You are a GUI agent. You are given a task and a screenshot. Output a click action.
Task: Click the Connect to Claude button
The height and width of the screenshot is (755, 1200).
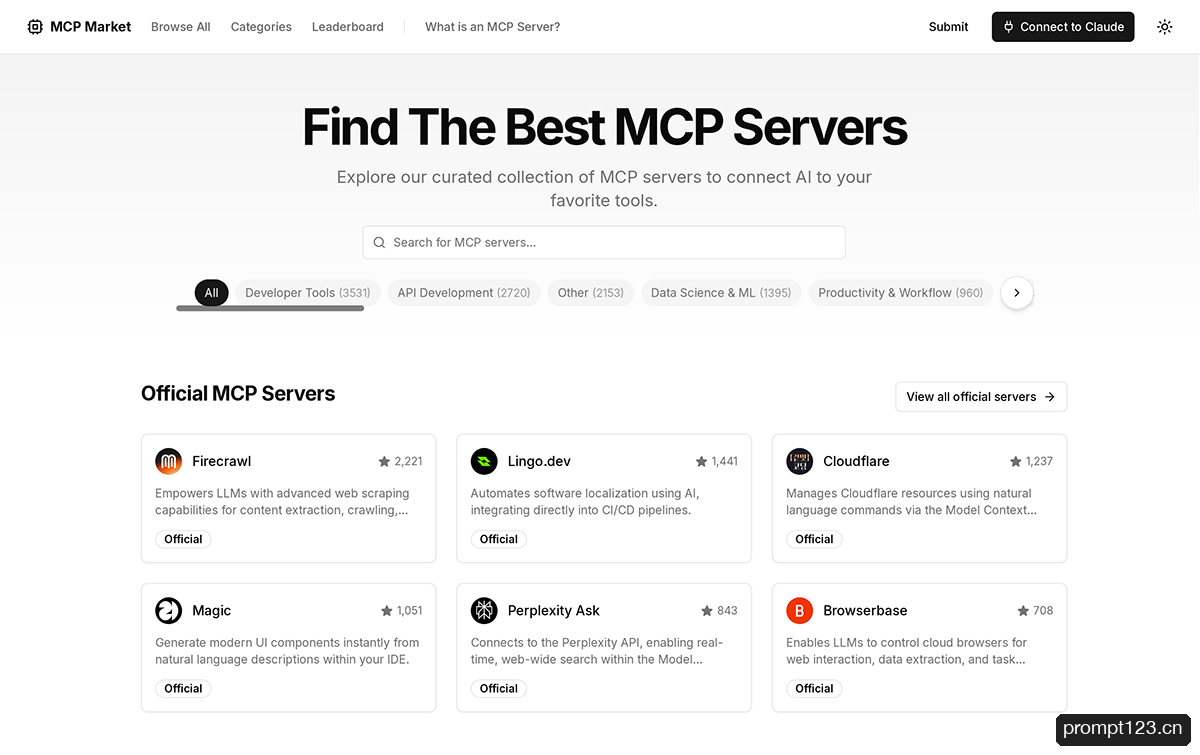1063,27
